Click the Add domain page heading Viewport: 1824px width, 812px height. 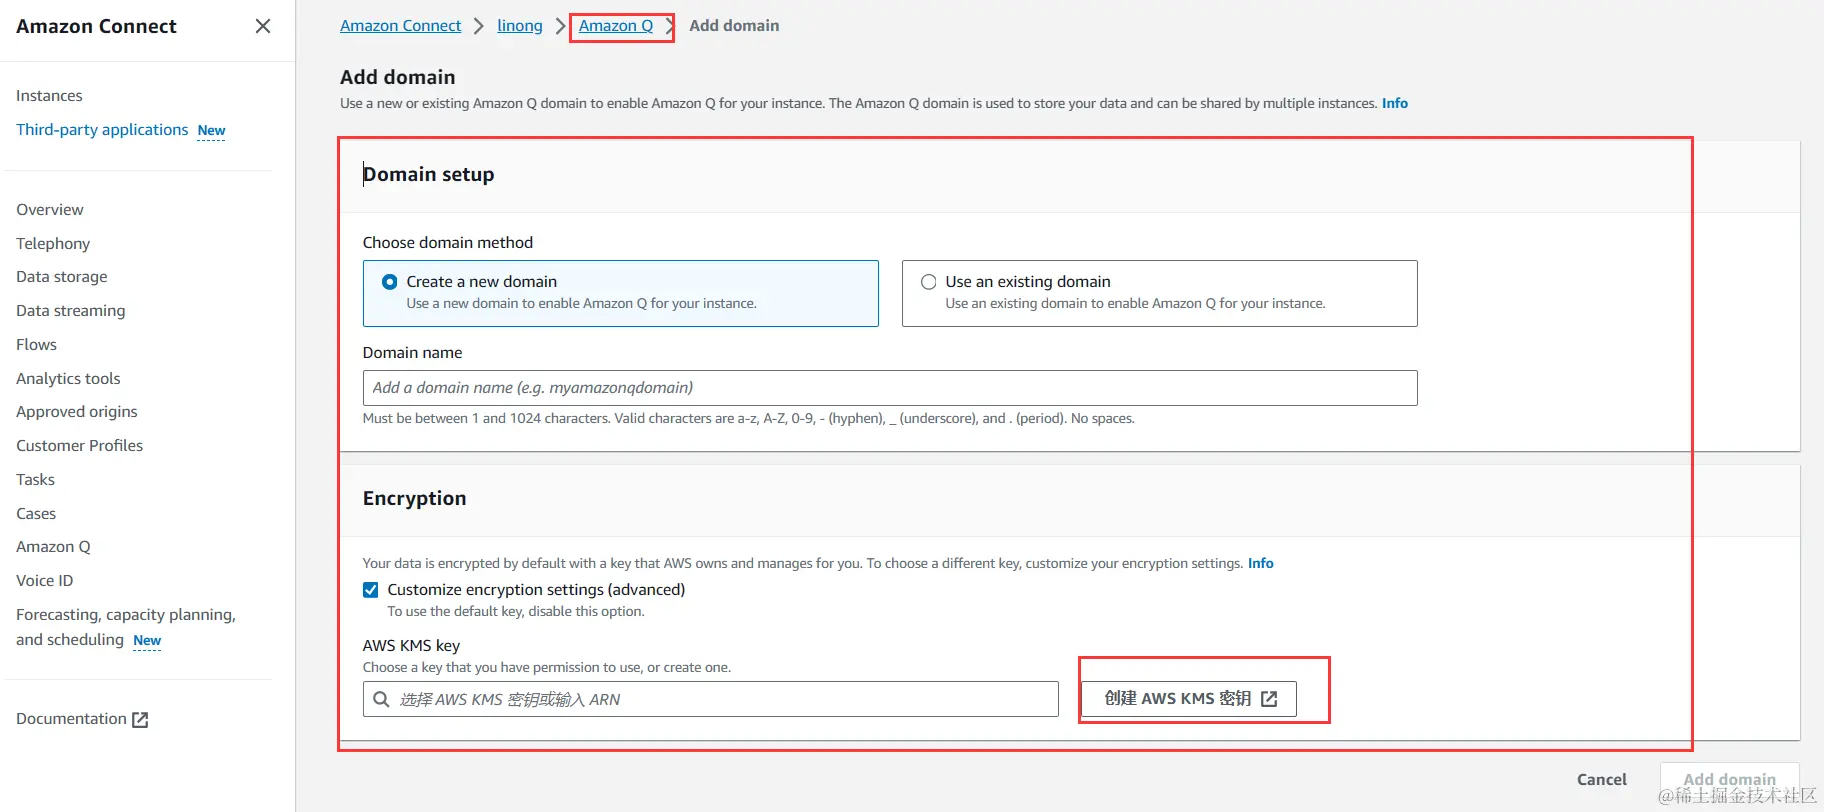pos(397,77)
